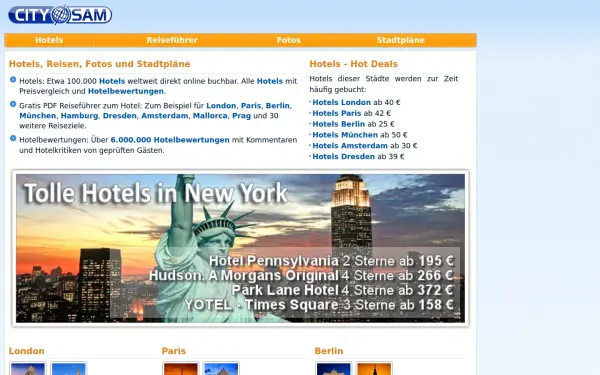Viewport: 600px width, 375px height.
Task: Click the CitySam logo
Action: [x=60, y=15]
